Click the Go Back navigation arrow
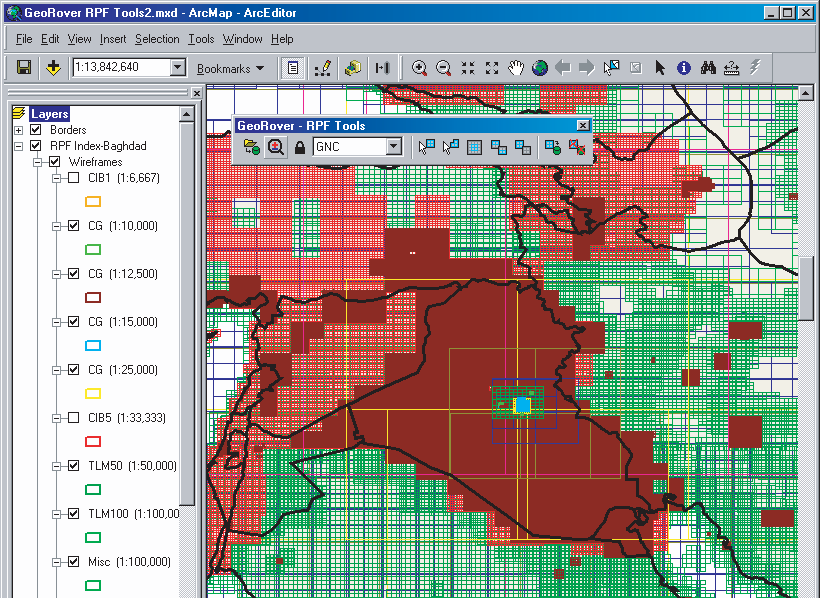Image resolution: width=820 pixels, height=598 pixels. click(561, 68)
